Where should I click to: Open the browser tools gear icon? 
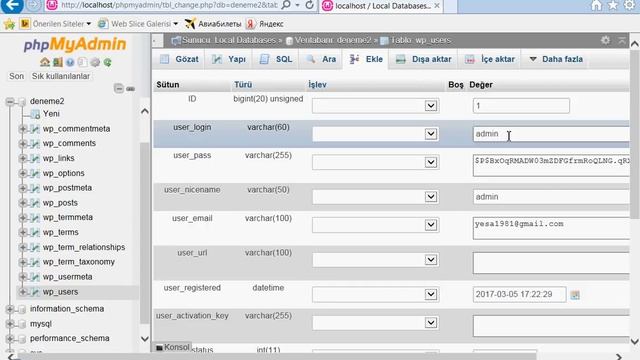point(630,5)
